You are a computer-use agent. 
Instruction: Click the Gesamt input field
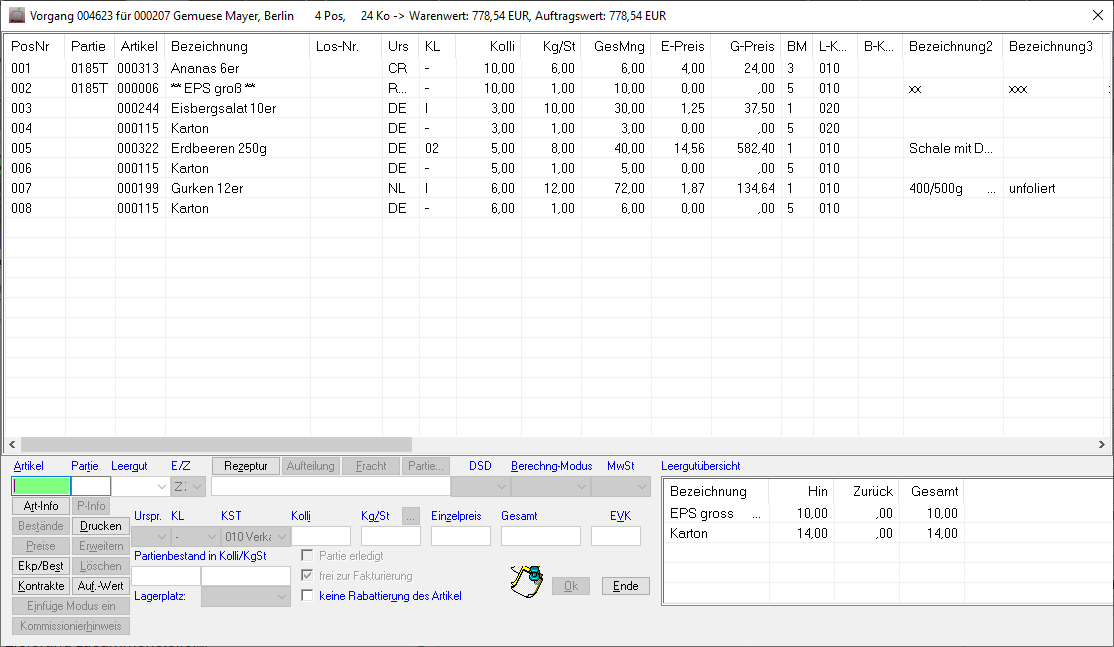[541, 535]
